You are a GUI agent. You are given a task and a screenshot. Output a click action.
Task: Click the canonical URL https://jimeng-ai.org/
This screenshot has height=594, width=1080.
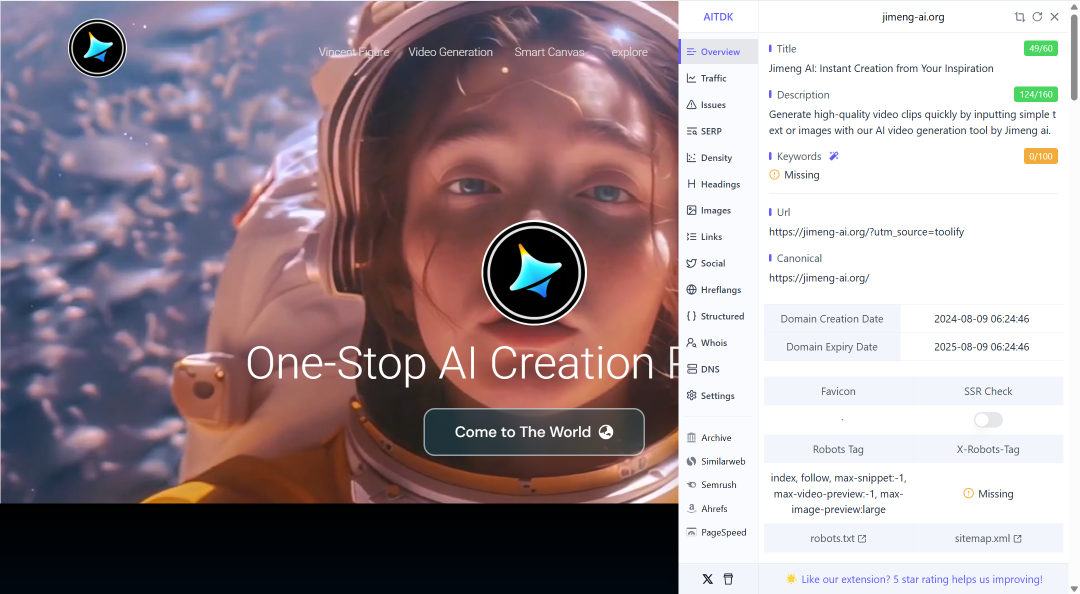[x=819, y=278]
